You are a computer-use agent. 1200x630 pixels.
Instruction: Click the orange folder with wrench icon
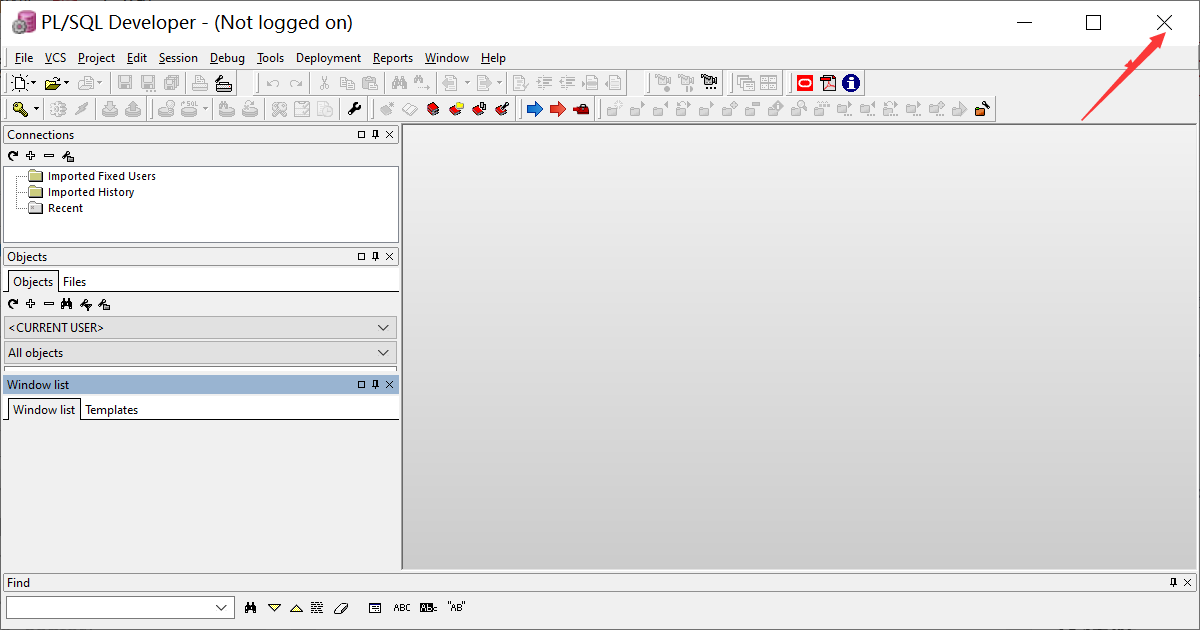pyautogui.click(x=983, y=109)
